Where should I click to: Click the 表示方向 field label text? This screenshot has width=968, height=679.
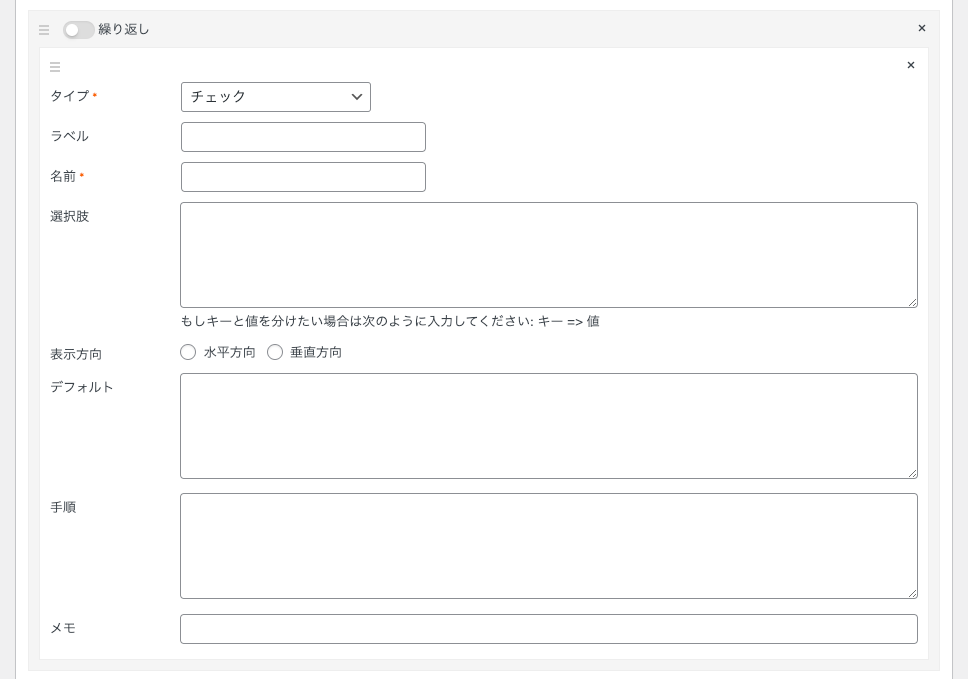click(x=76, y=354)
